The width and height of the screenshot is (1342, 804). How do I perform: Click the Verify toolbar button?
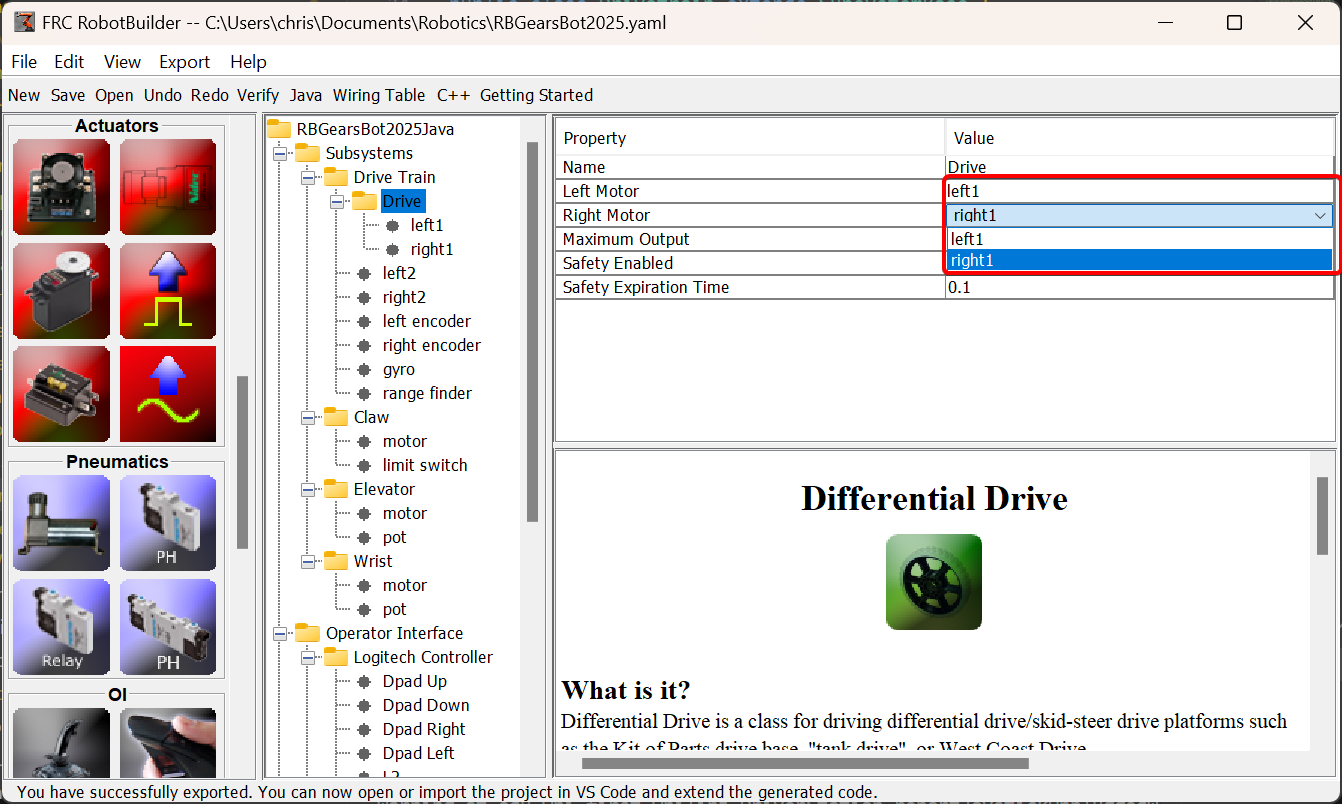(x=258, y=95)
